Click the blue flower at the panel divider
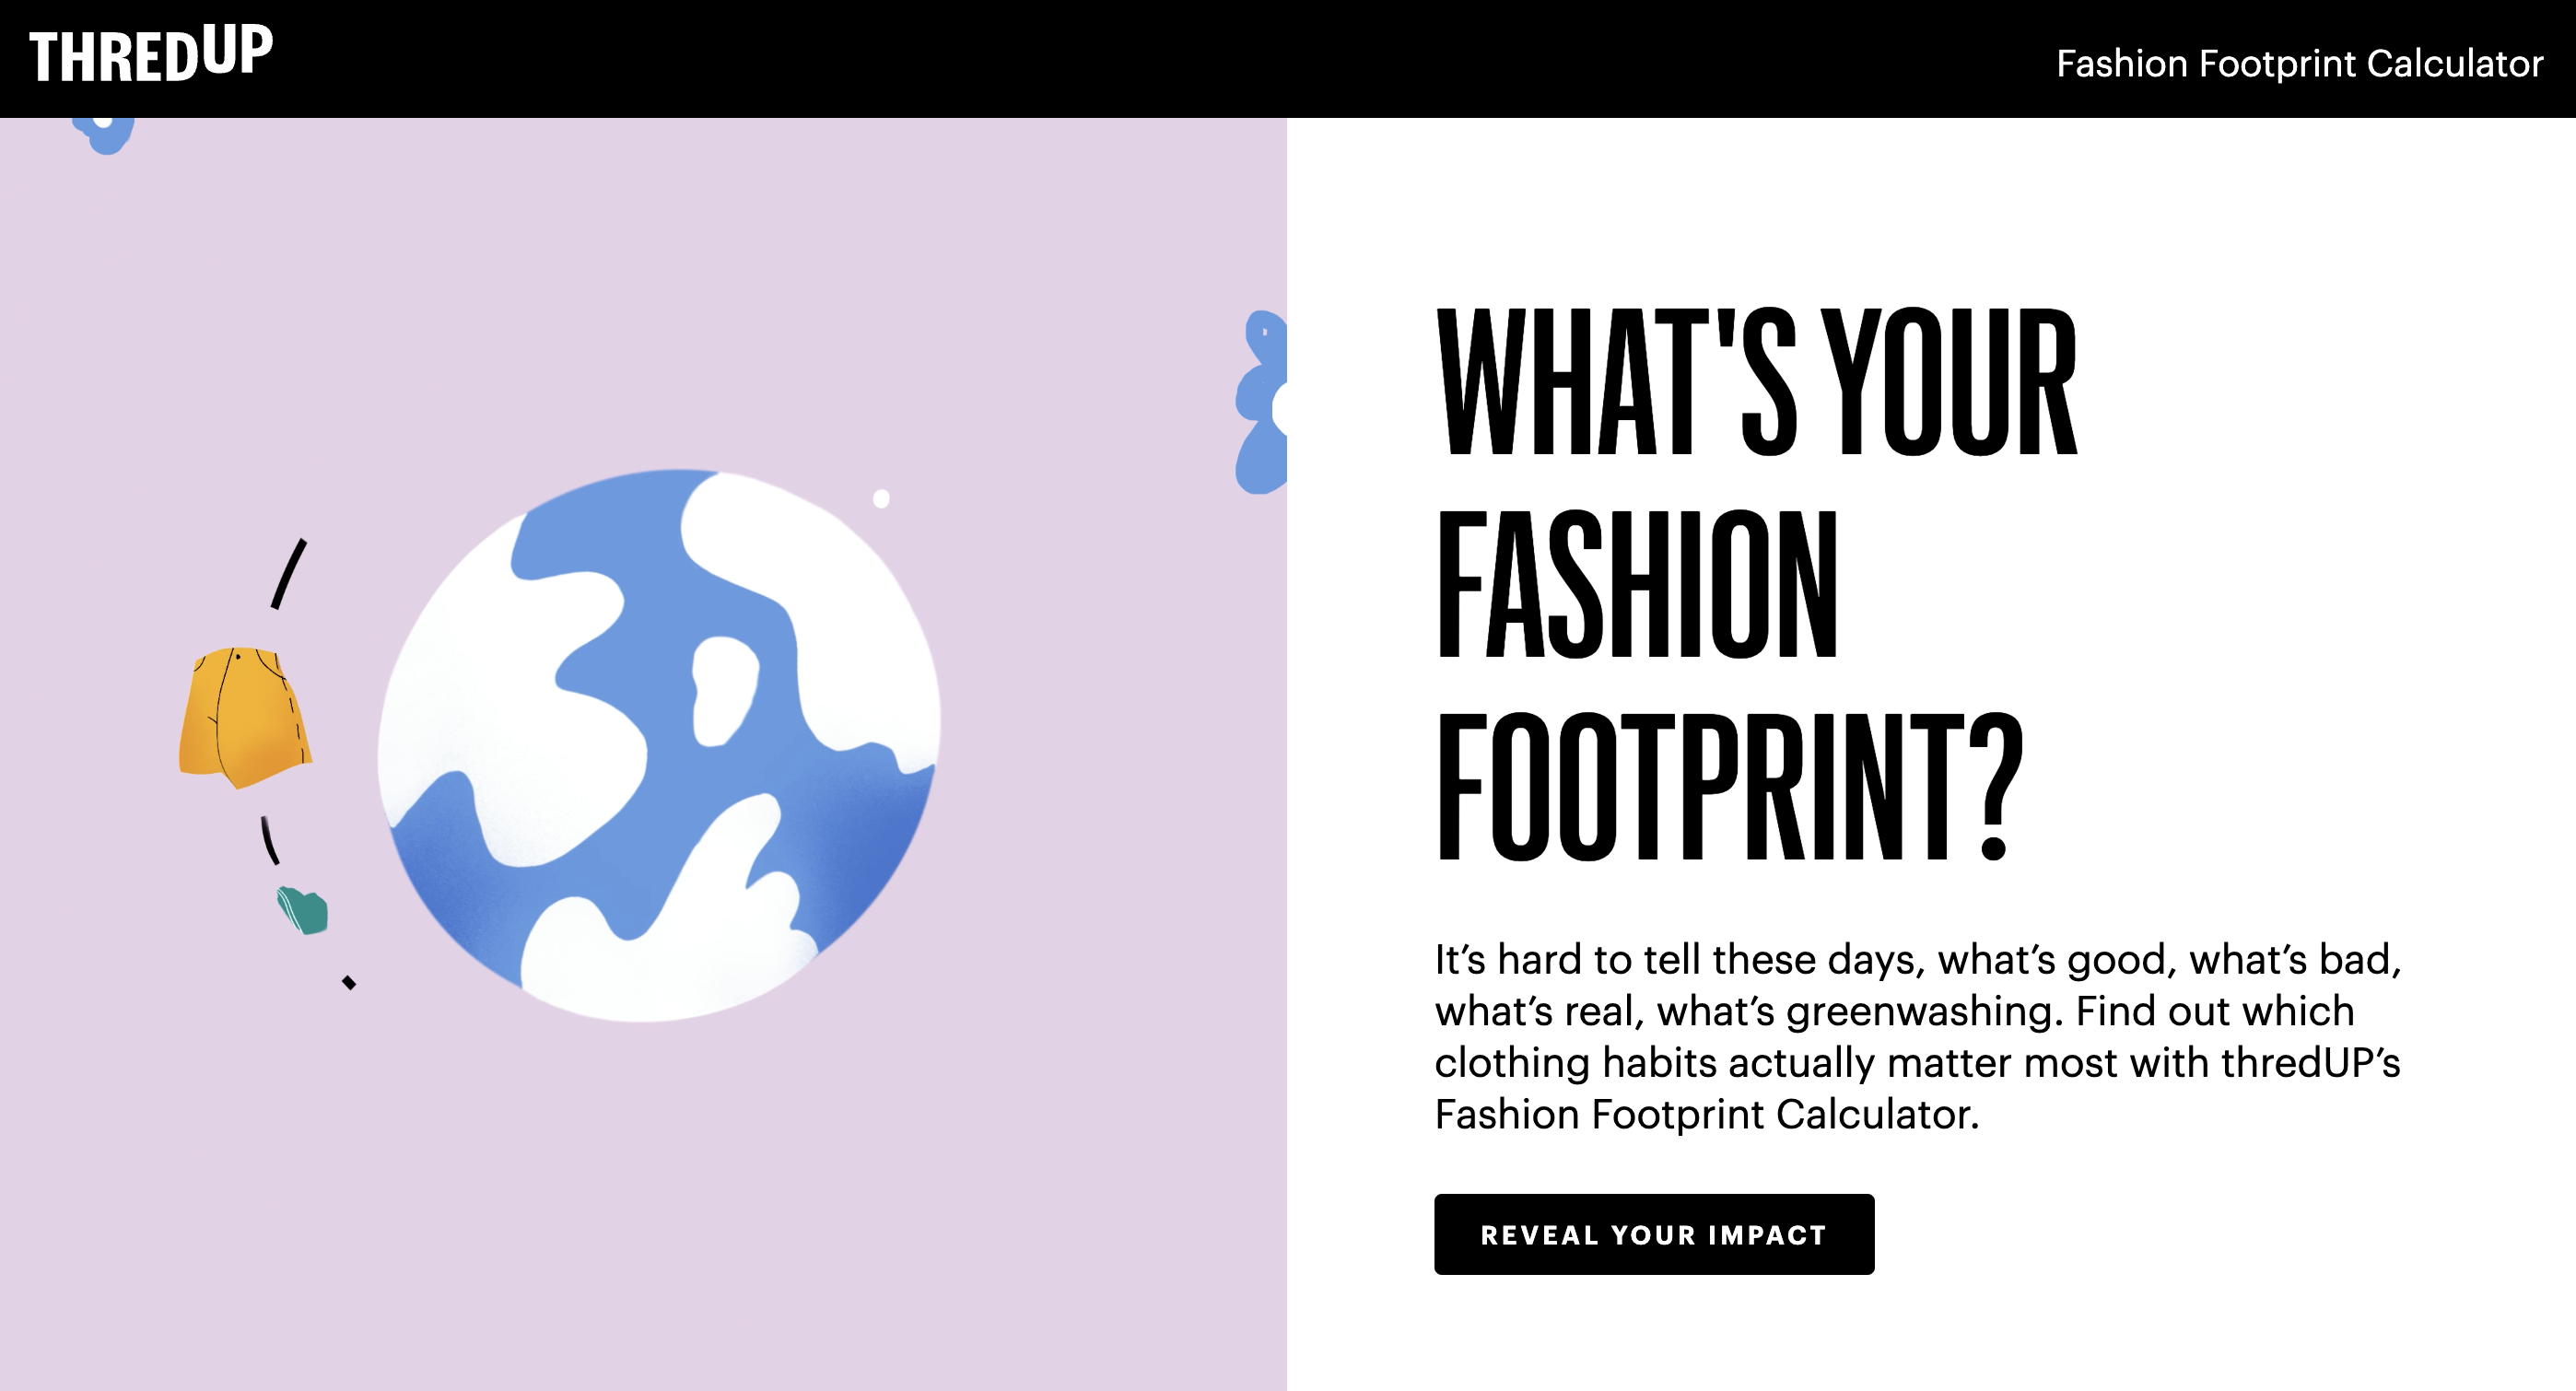Viewport: 2576px width, 1391px height. 1262,403
